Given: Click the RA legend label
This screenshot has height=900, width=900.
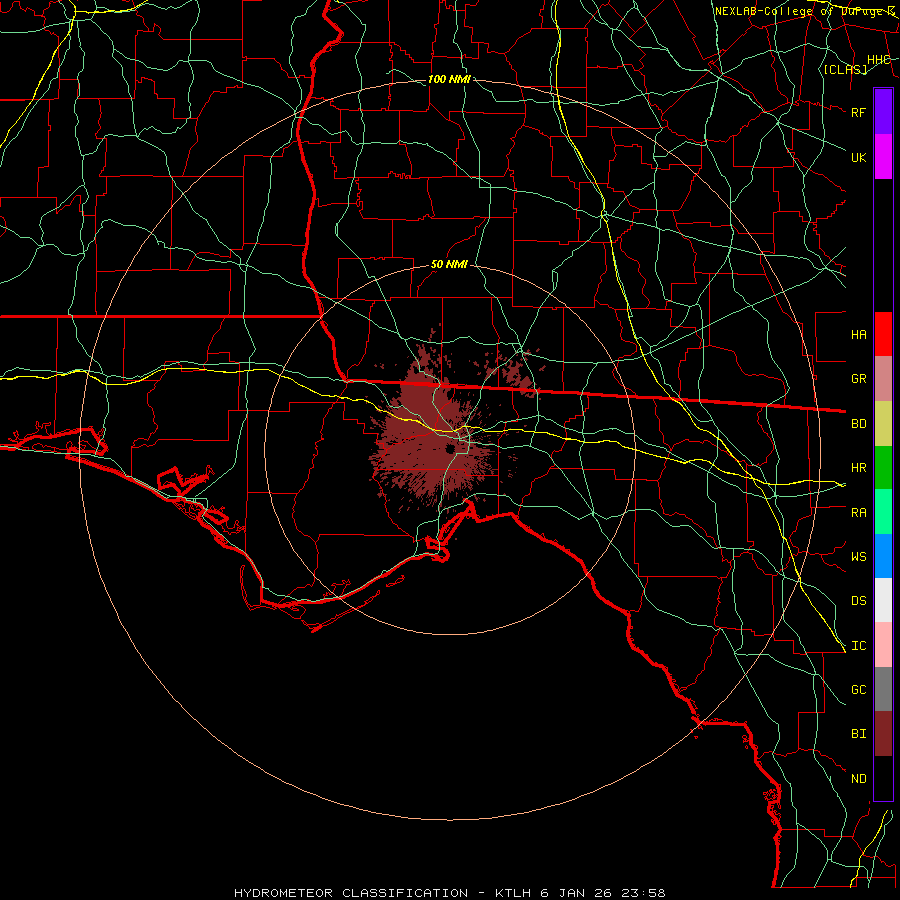Looking at the screenshot, I should tap(859, 513).
